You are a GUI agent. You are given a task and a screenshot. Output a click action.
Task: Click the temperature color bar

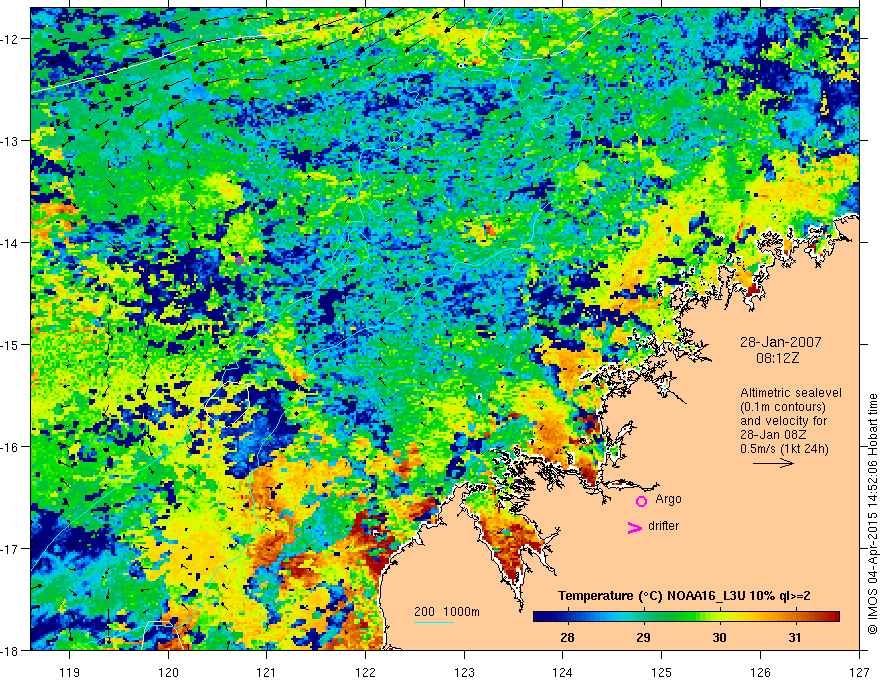[686, 617]
